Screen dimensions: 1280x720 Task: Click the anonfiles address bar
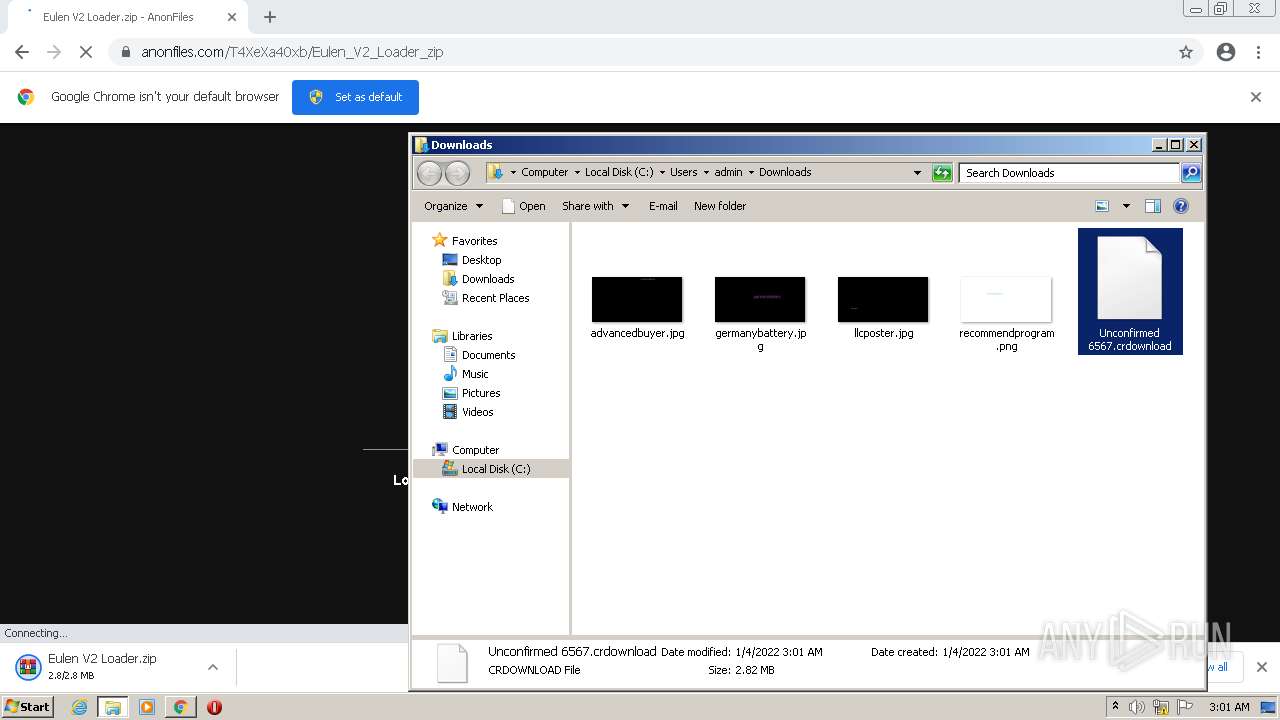[640, 52]
